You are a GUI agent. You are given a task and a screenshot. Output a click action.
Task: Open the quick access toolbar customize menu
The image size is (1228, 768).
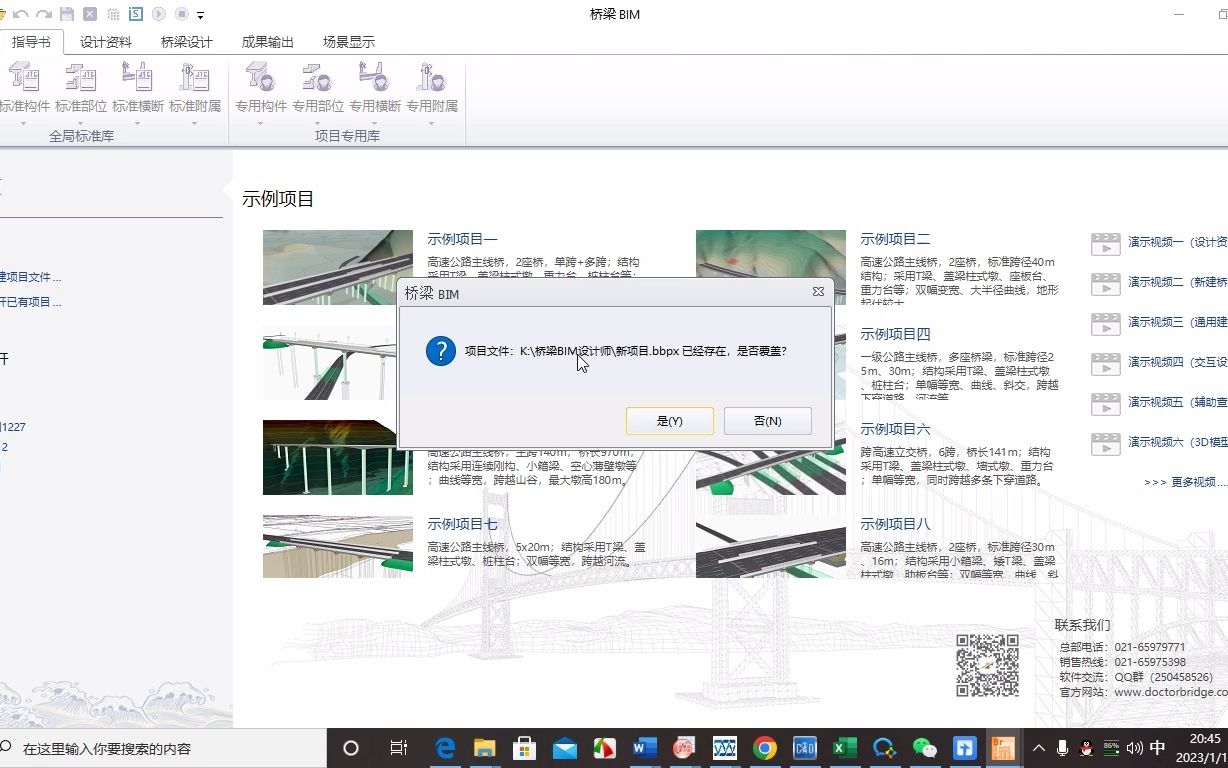click(200, 14)
